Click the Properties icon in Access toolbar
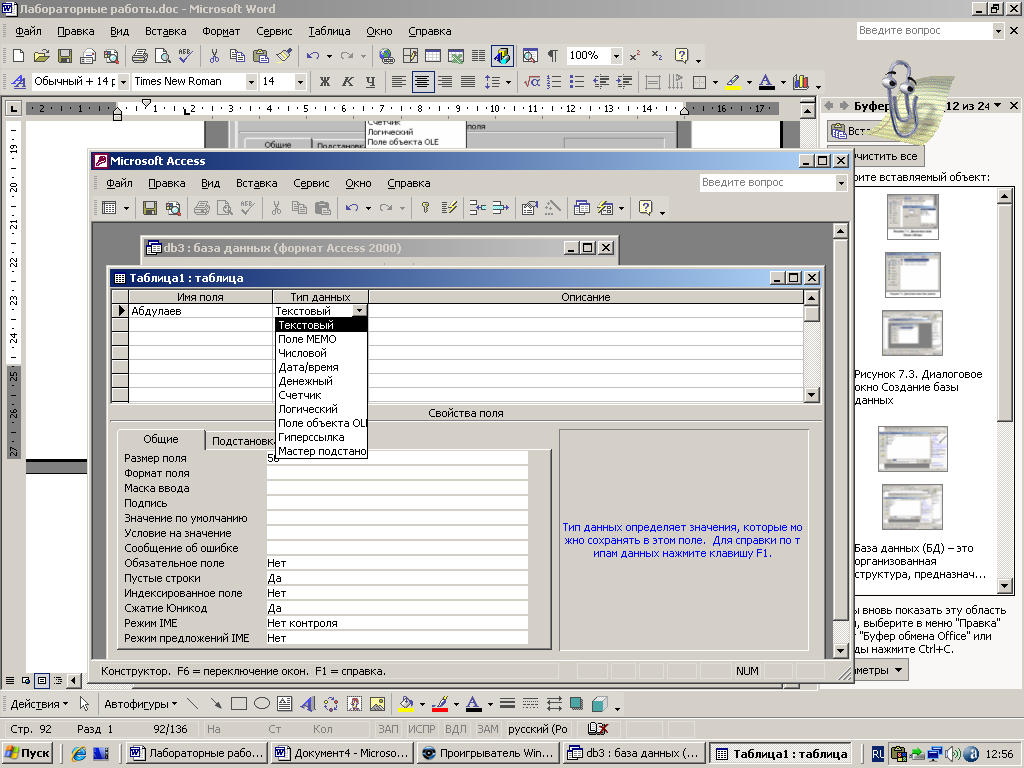 (529, 208)
